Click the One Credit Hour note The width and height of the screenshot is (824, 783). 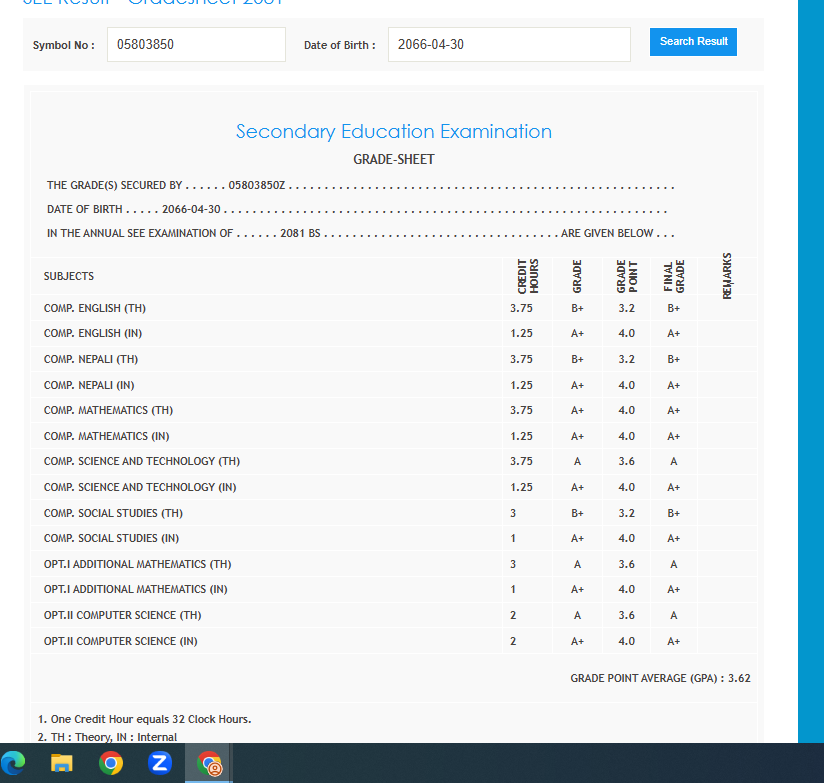coord(144,719)
